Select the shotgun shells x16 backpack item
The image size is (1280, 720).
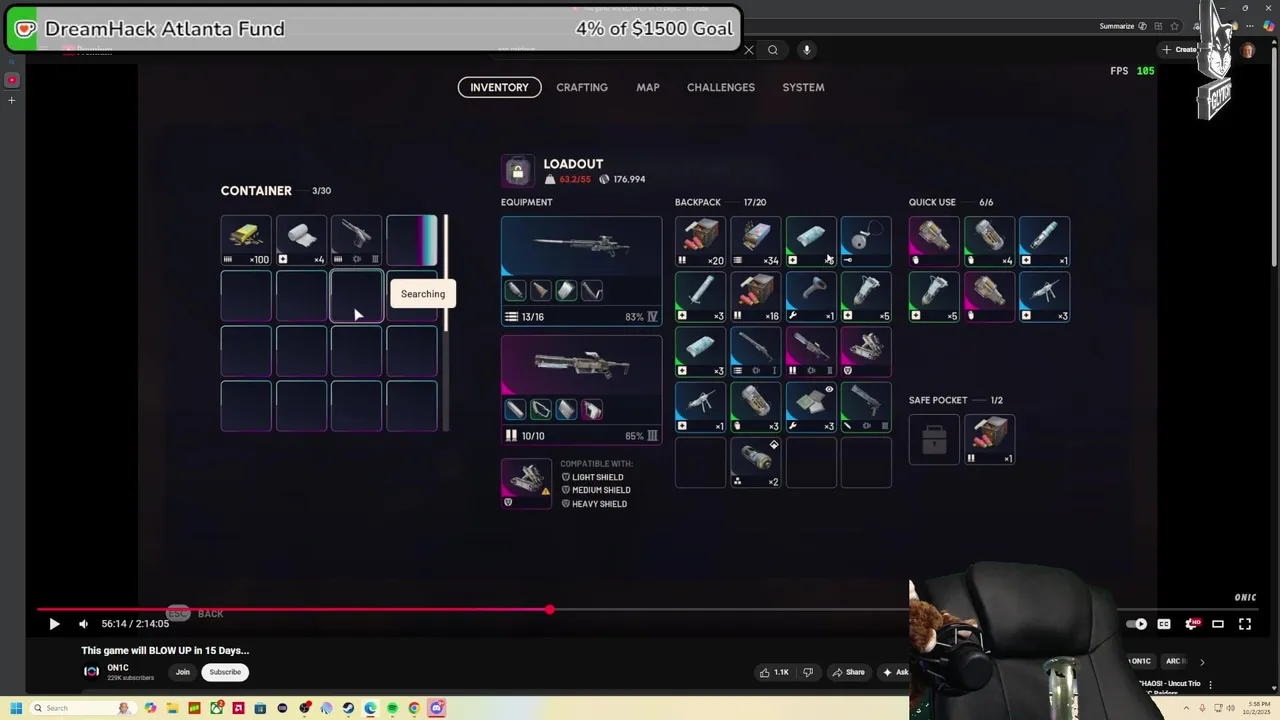[x=756, y=297]
